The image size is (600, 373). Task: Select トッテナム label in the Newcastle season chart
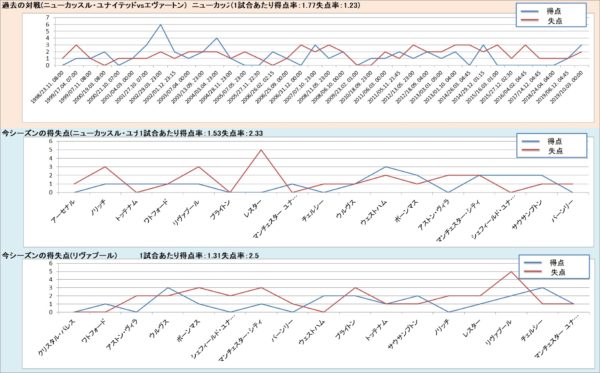pyautogui.click(x=127, y=211)
